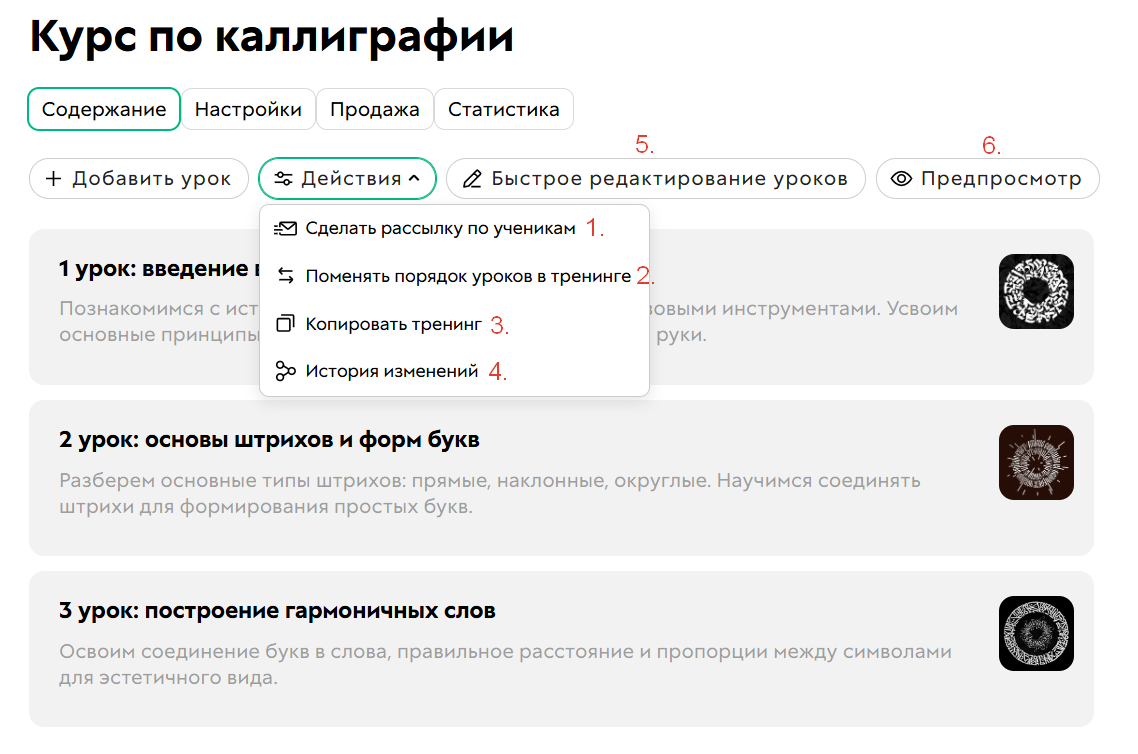Click the pencil icon in 'Быстрое редактирование уроков'

pos(473,178)
